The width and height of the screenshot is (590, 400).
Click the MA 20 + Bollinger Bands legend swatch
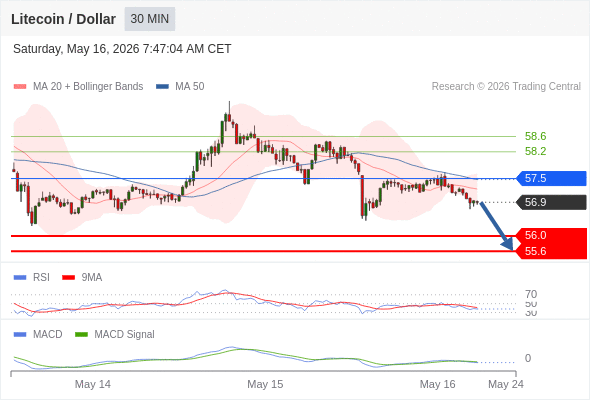pyautogui.click(x=20, y=87)
